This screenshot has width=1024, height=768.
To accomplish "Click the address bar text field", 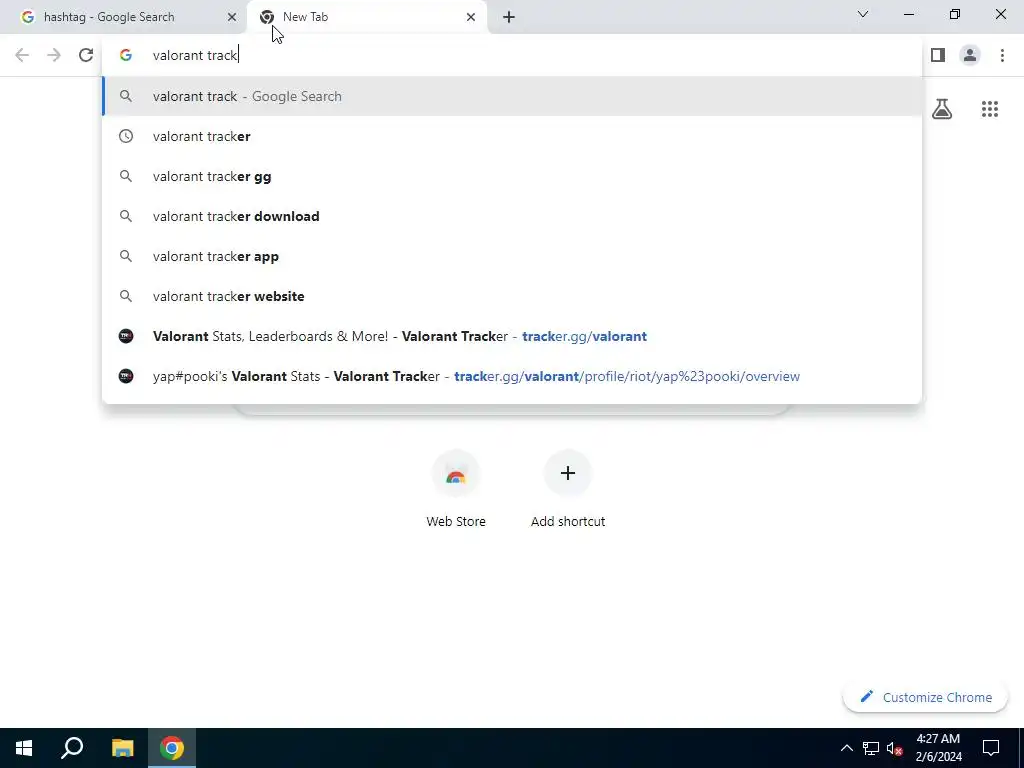I will pos(512,56).
